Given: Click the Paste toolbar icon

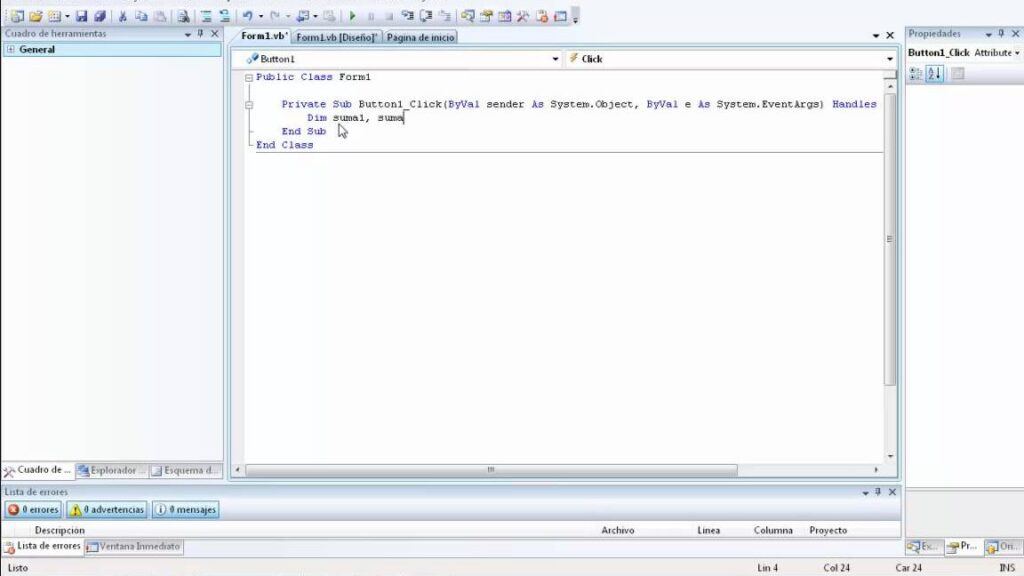Looking at the screenshot, I should point(160,16).
